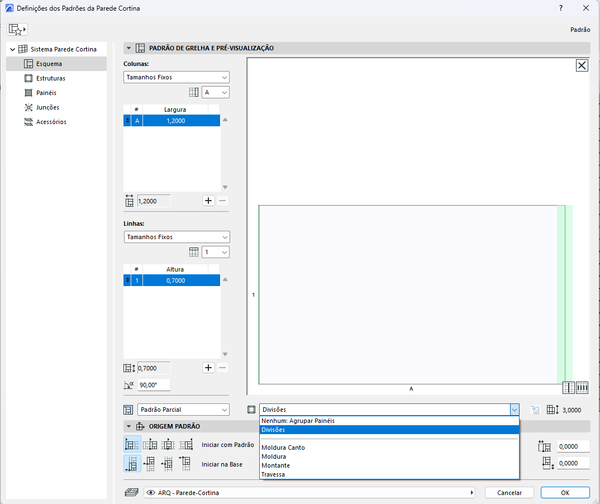600x504 pixels.
Task: Open the Painéis page
Action: pyautogui.click(x=46, y=93)
